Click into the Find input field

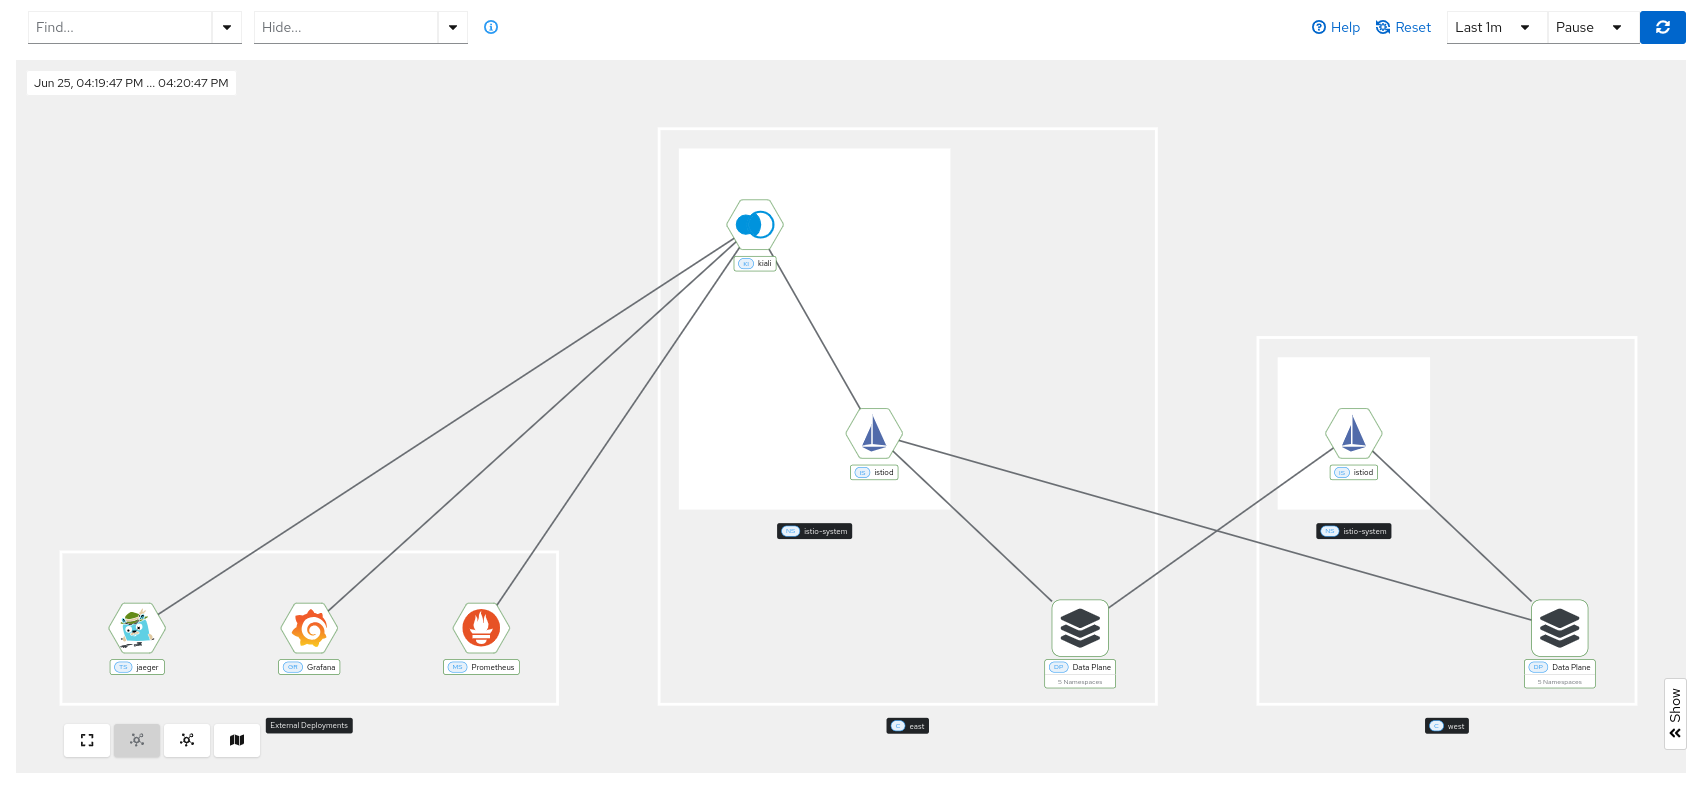pos(120,28)
